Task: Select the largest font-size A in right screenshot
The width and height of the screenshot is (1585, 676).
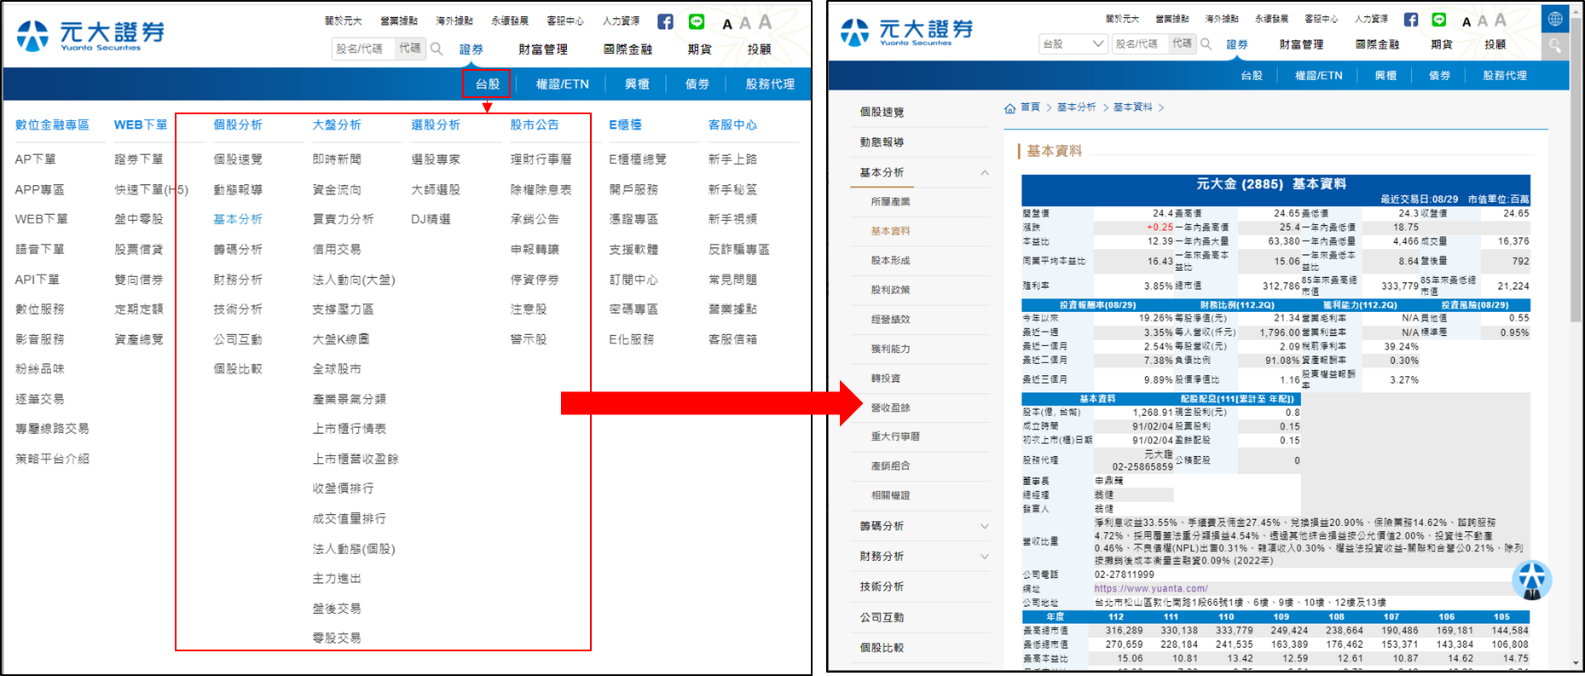Action: (1500, 20)
